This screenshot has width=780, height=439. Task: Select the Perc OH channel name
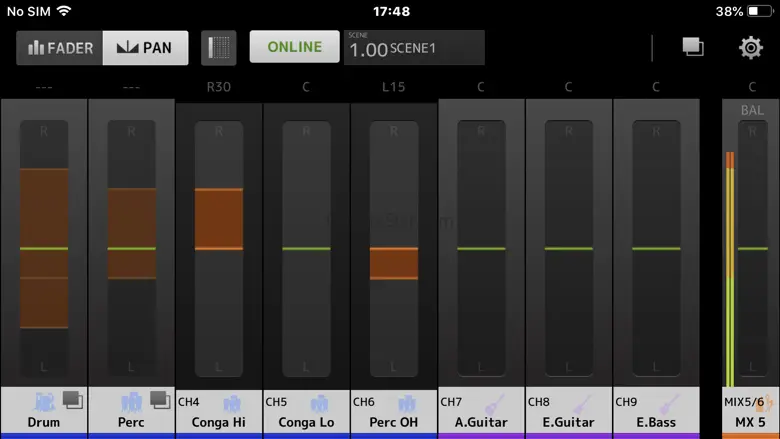393,422
